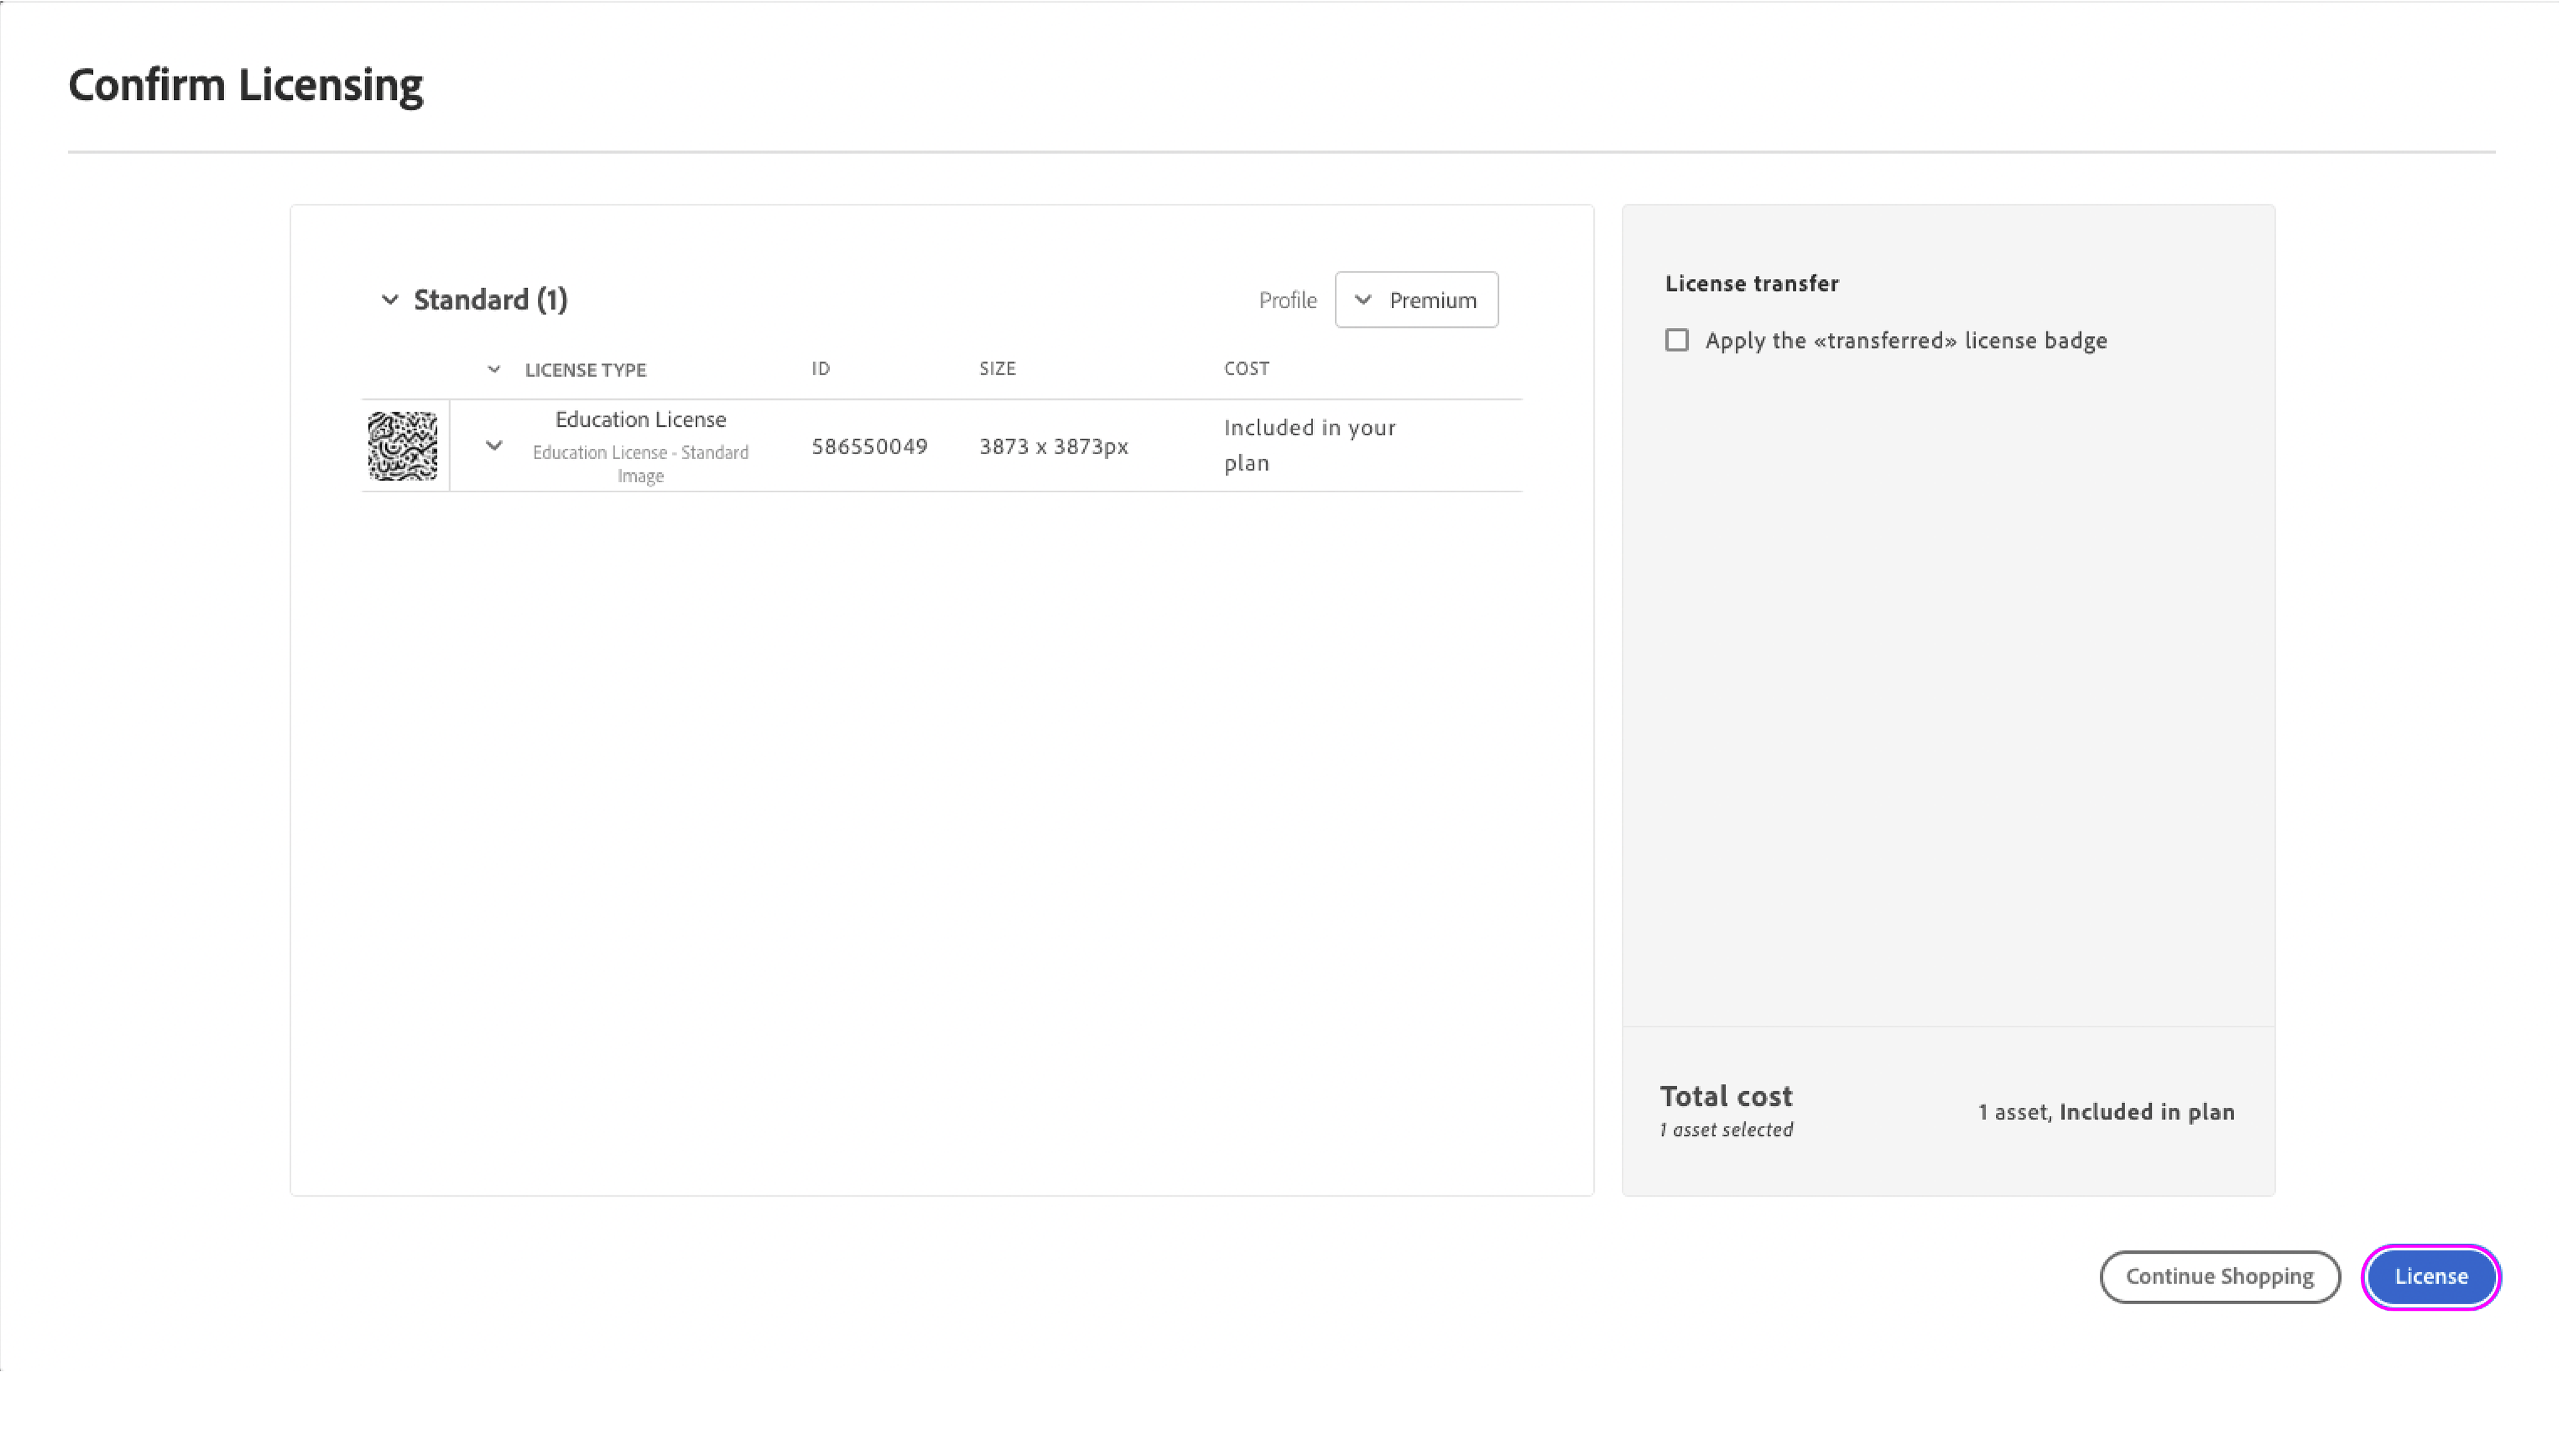Click the License button

pyautogui.click(x=2430, y=1276)
